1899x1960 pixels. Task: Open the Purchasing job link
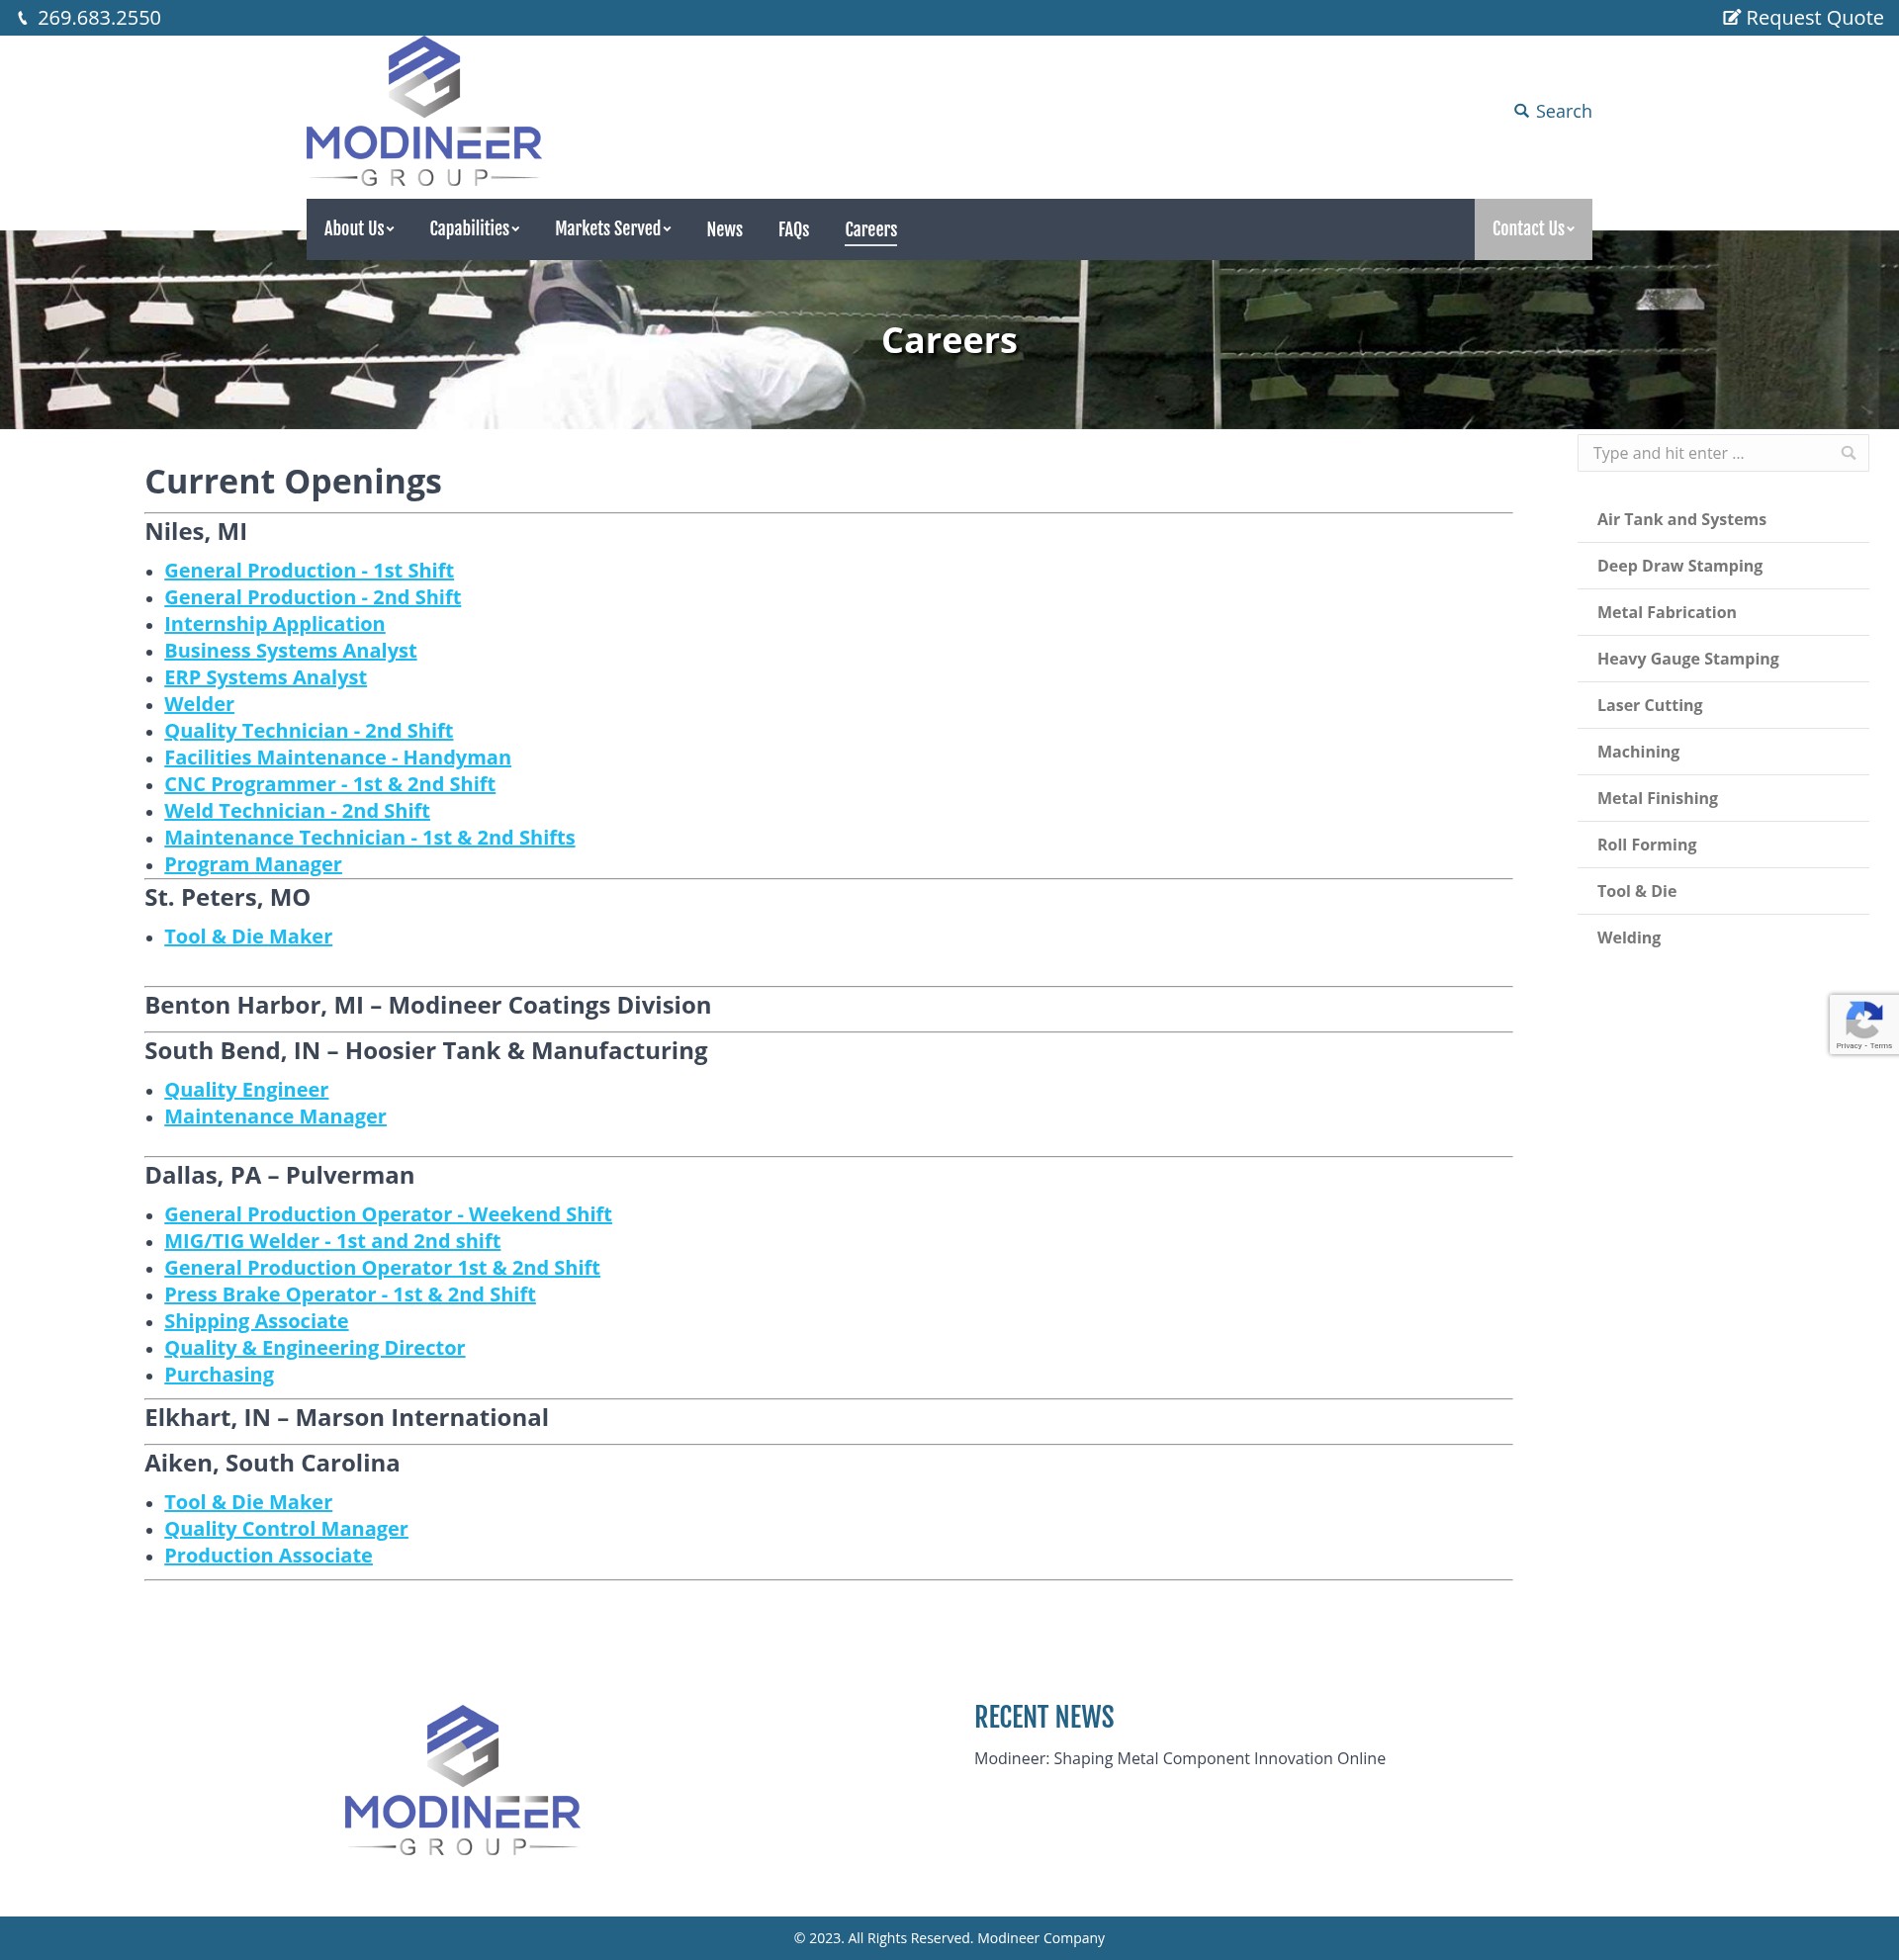point(219,1375)
